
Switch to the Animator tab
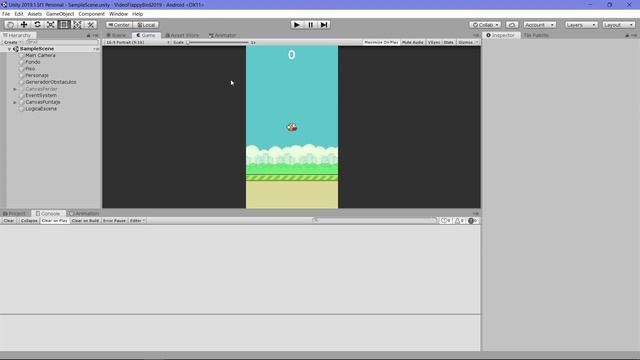[222, 36]
